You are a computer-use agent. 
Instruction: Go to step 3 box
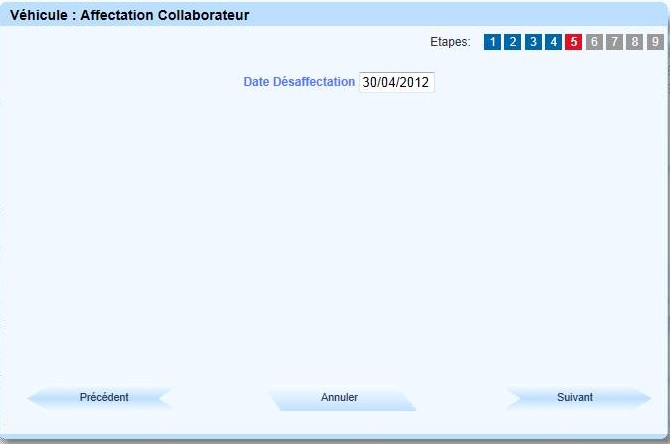[534, 42]
